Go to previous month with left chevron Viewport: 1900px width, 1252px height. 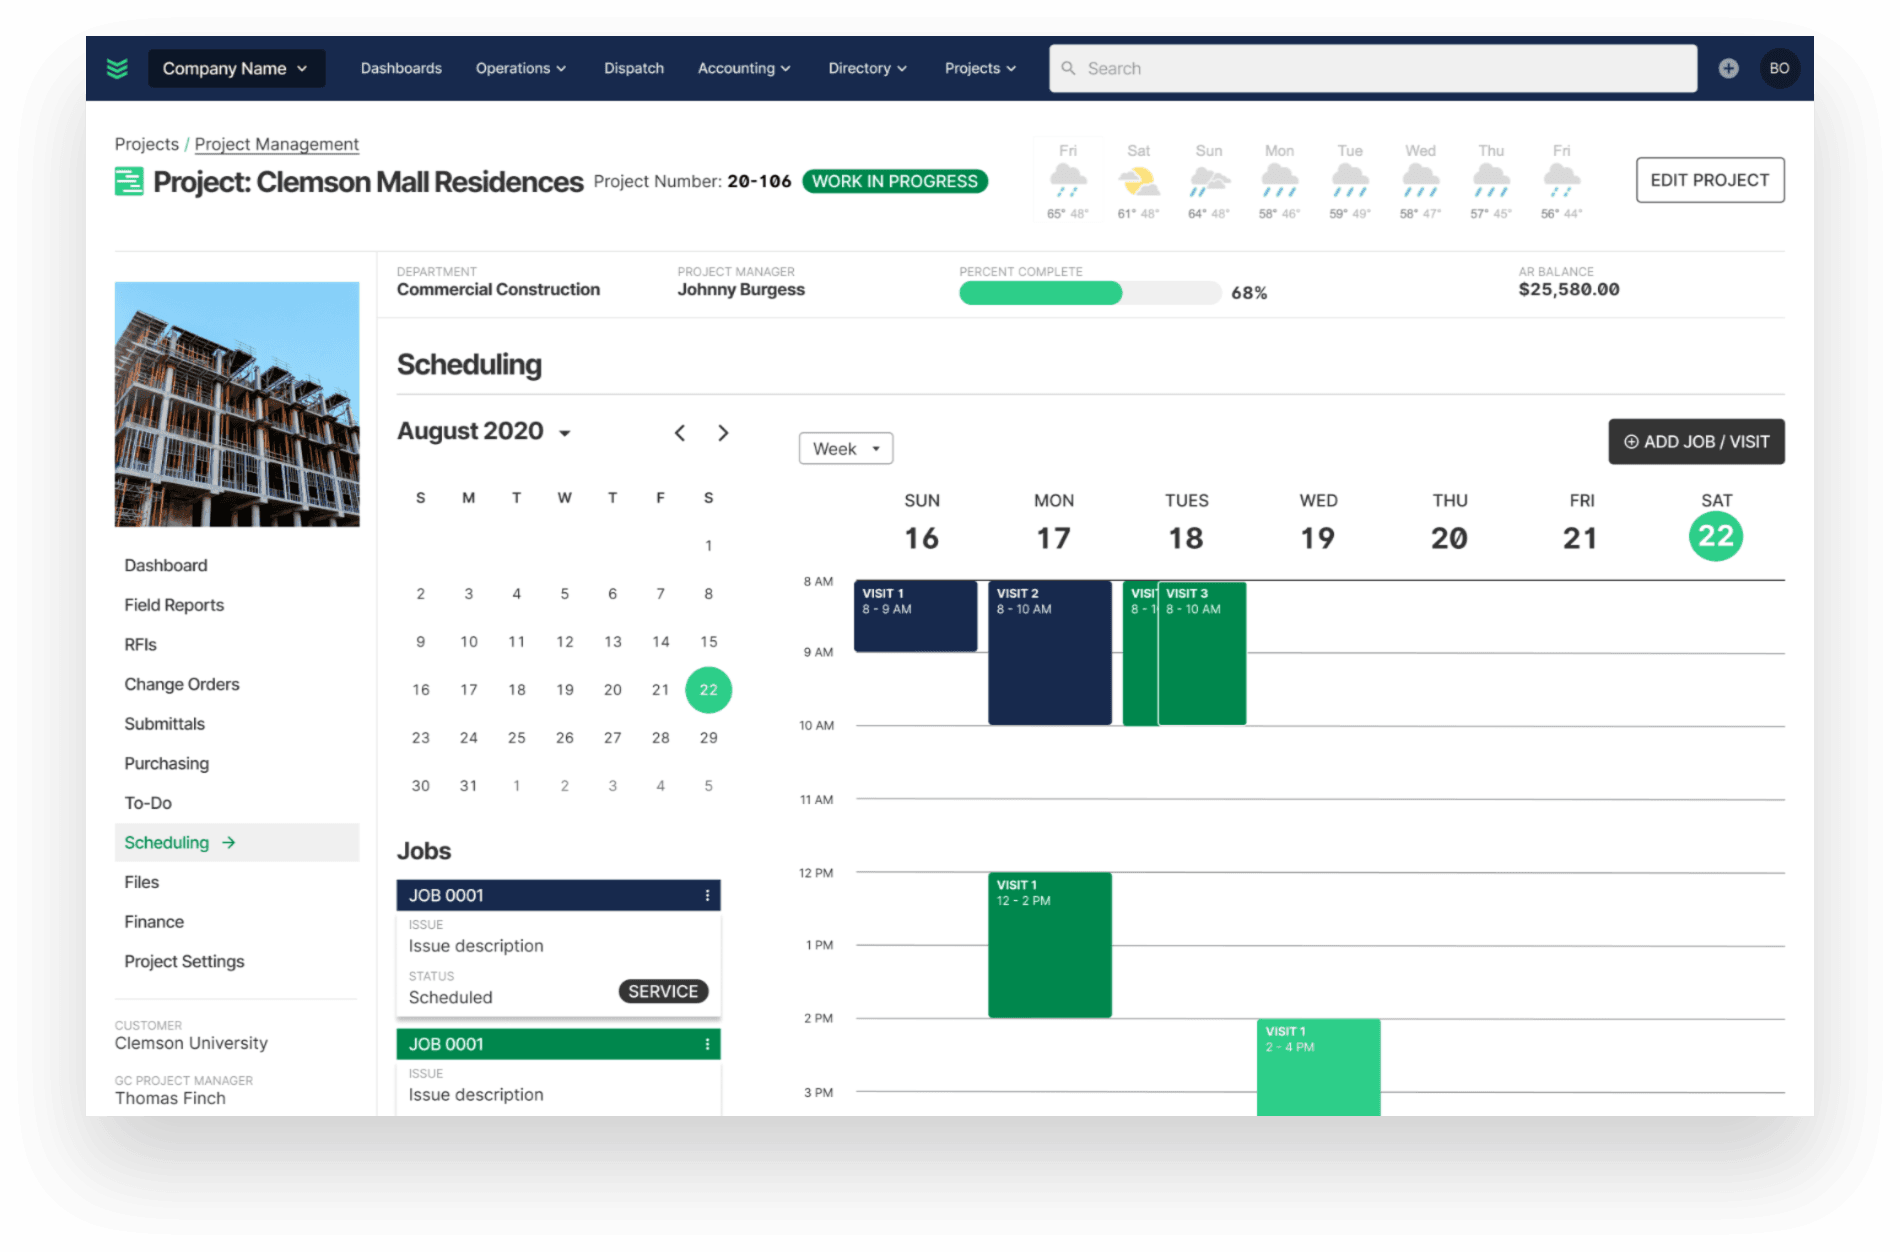pyautogui.click(x=680, y=433)
